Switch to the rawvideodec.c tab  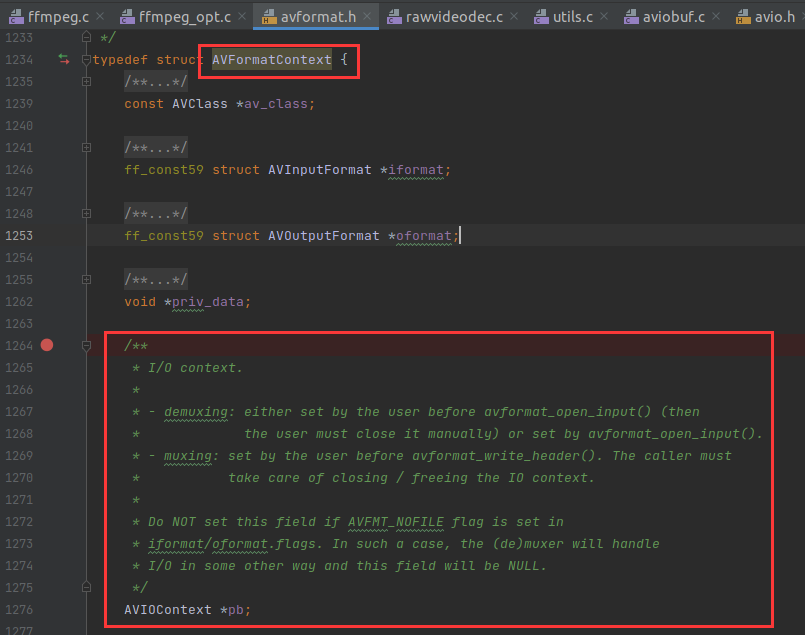[453, 17]
